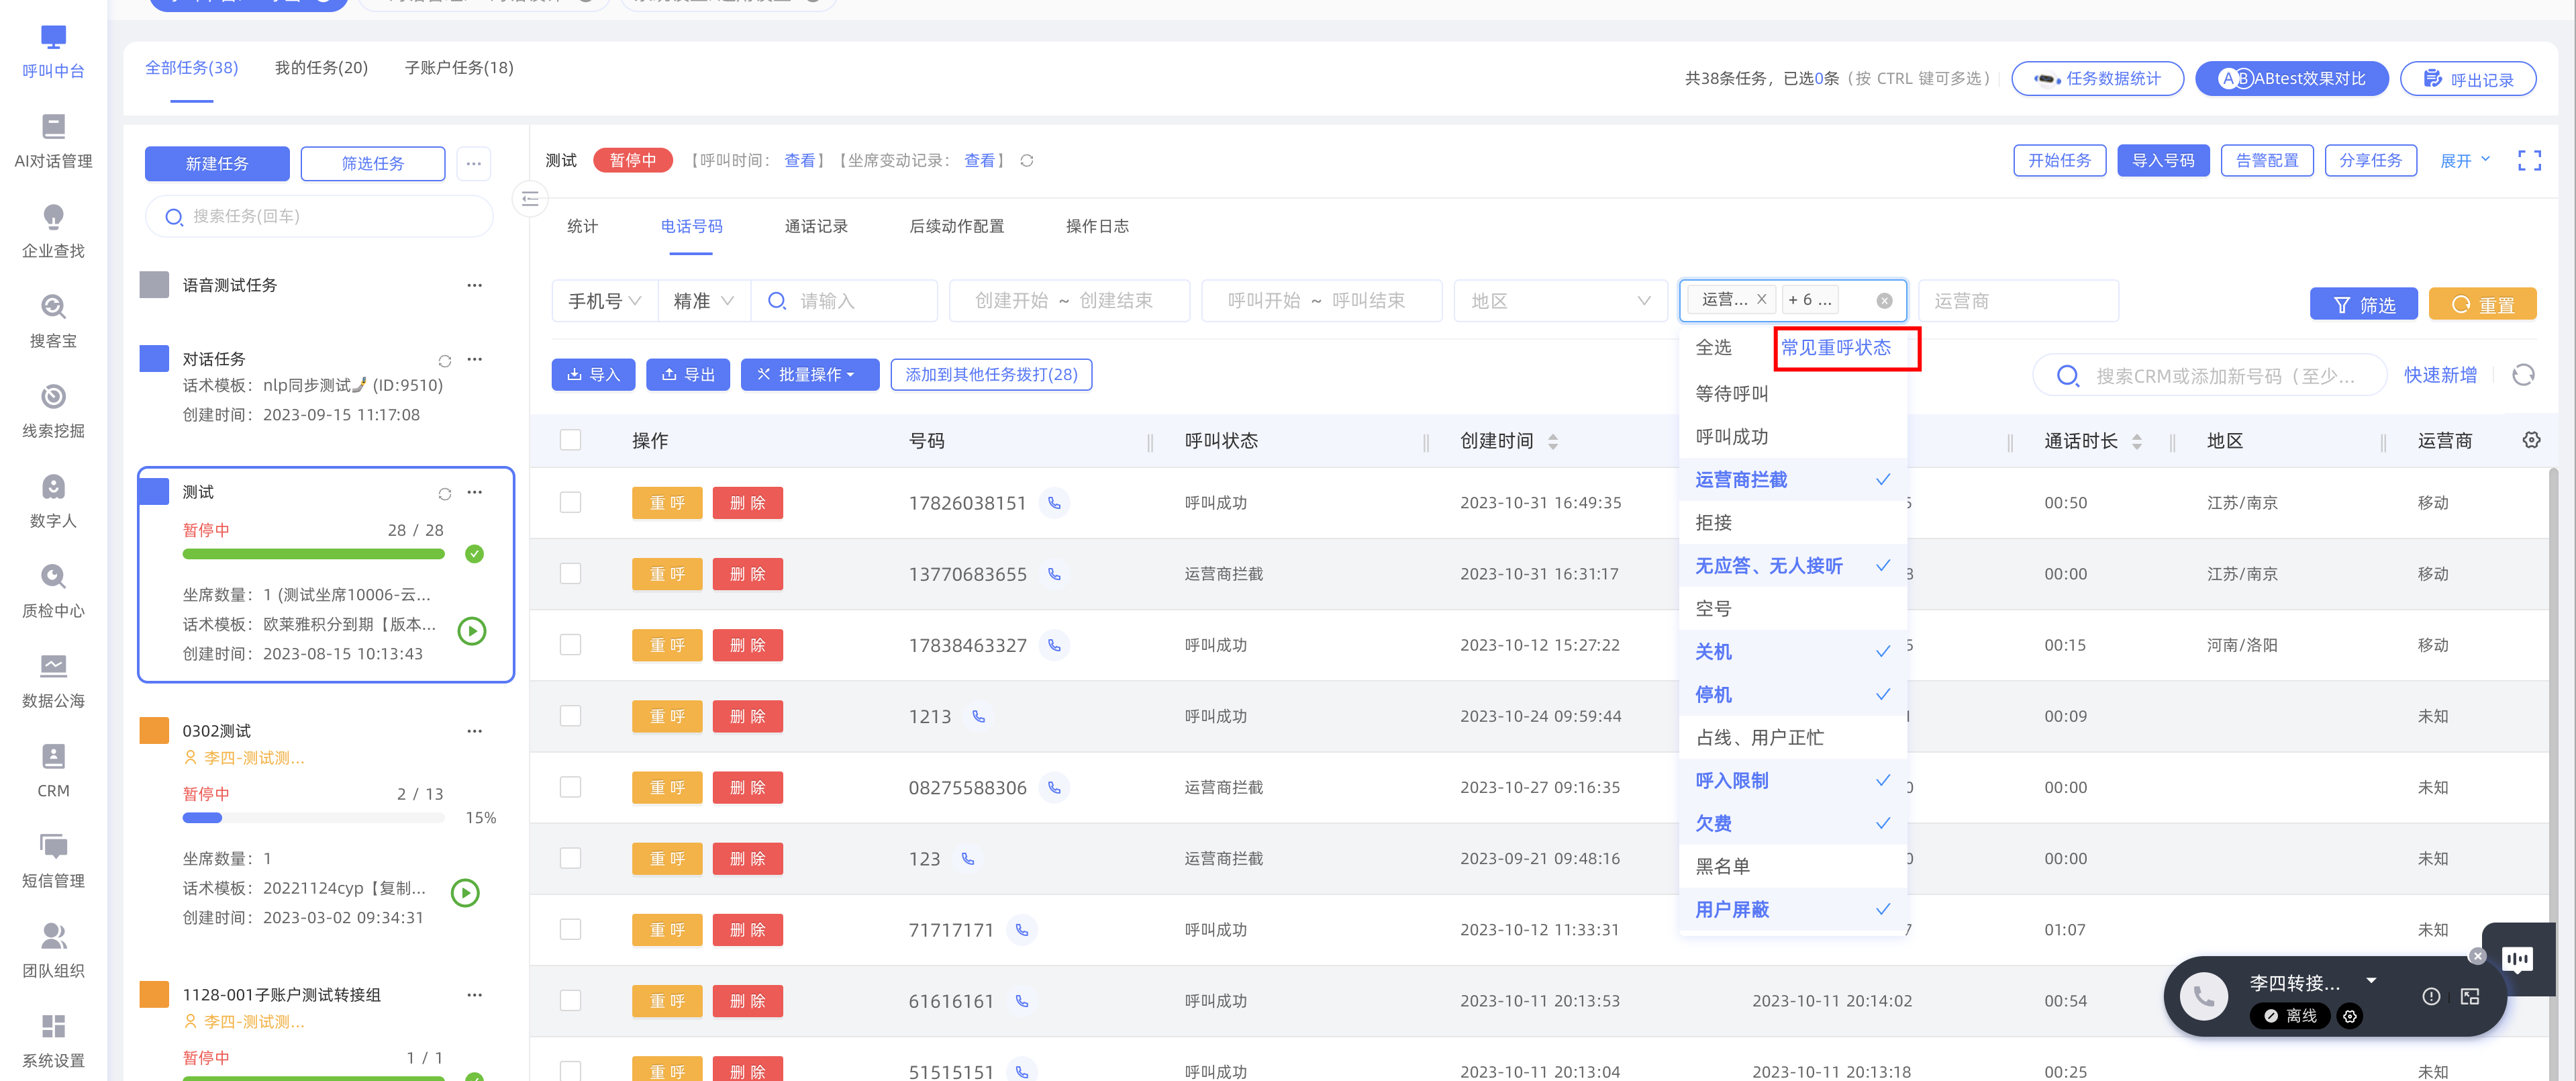
Task: Open the 通话记录 tab
Action: tap(816, 227)
